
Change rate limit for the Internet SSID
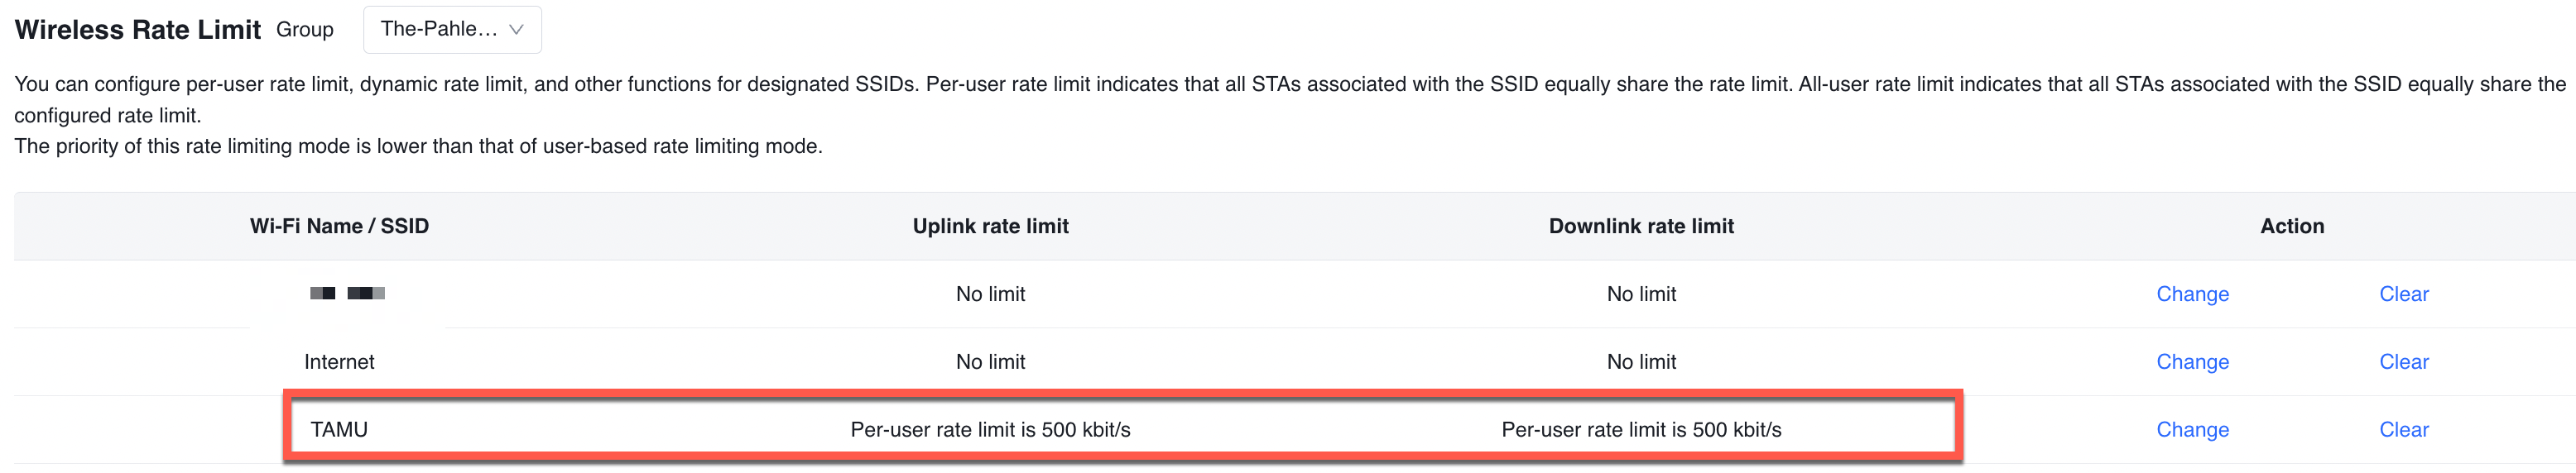[2192, 362]
